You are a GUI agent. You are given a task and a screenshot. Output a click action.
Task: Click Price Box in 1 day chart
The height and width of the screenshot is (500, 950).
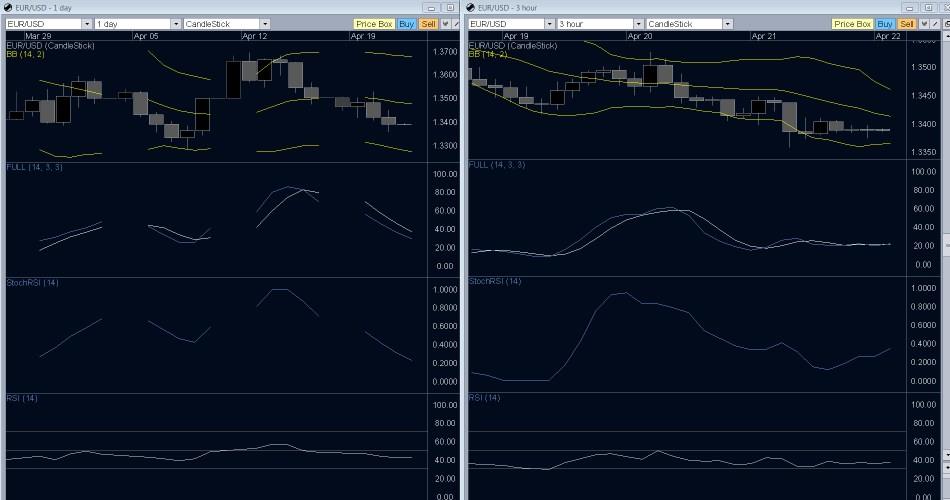click(374, 24)
